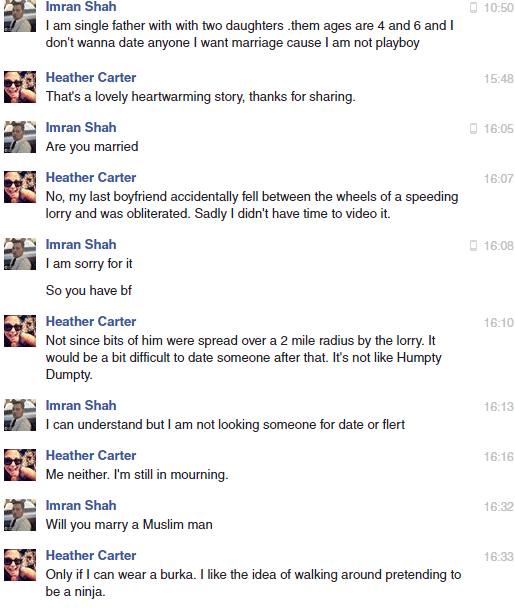Viewport: 515px width, 608px height.
Task: Open Imran Shah's avatar on 'Are you married'
Action: pyautogui.click(x=20, y=137)
